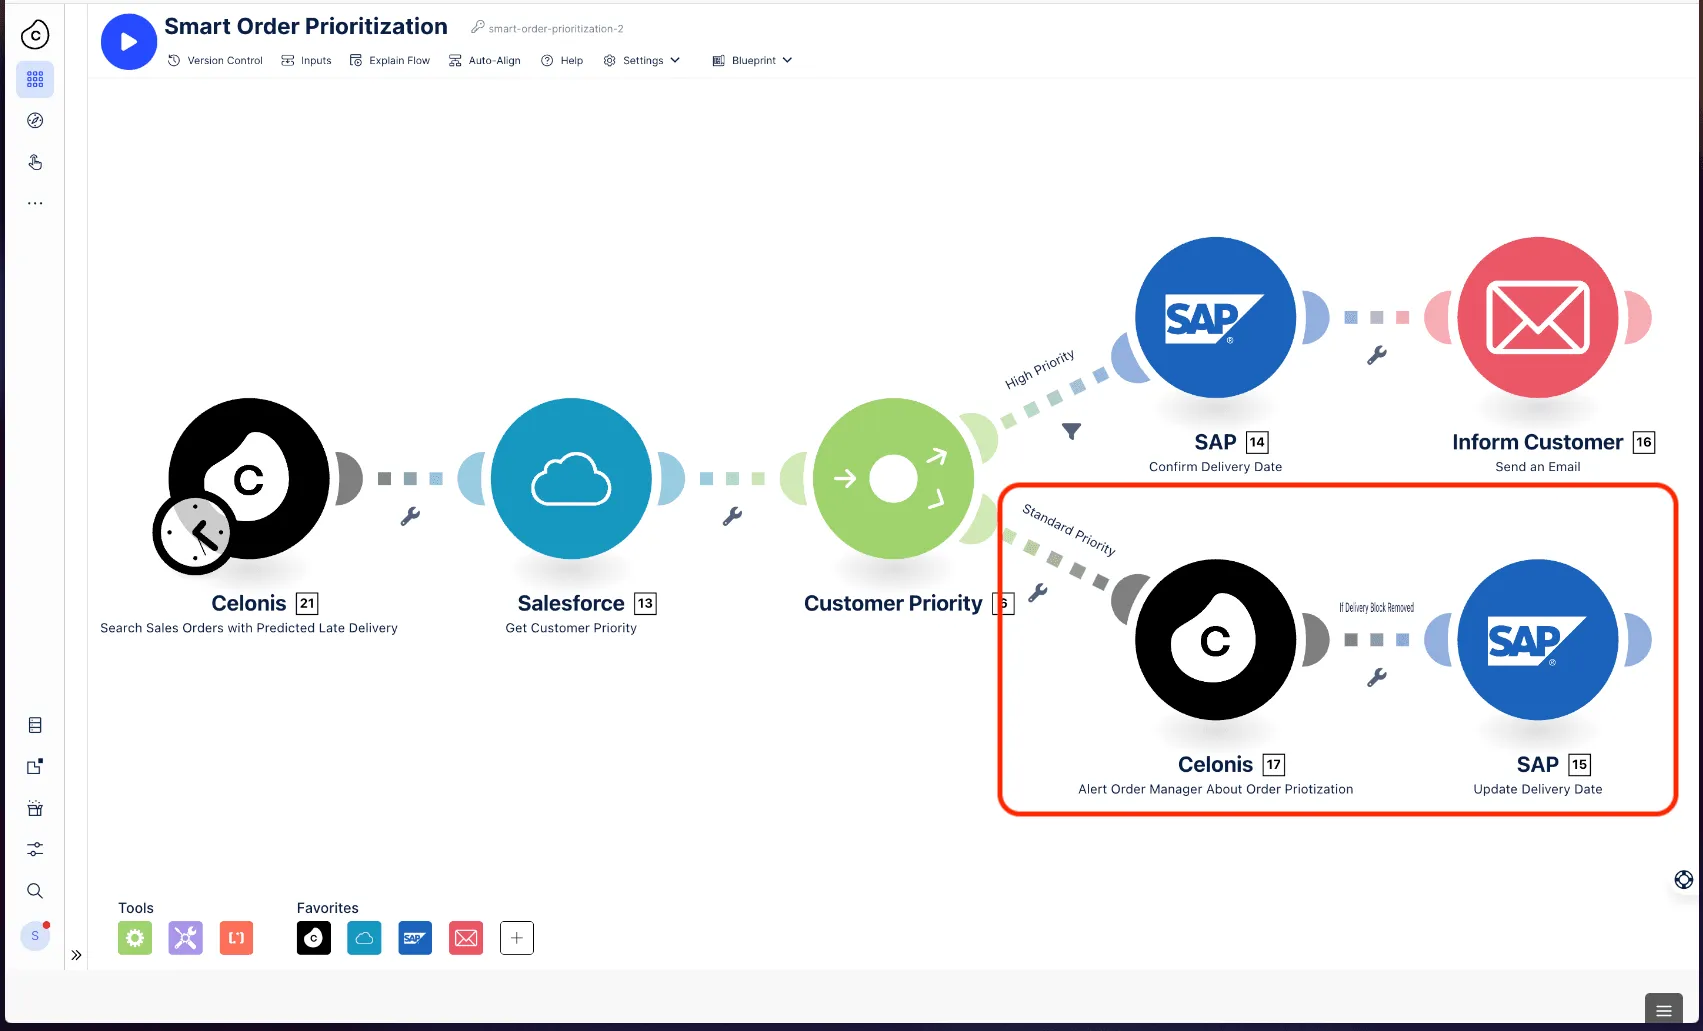Select the green gear Flow Control tool

pos(135,938)
